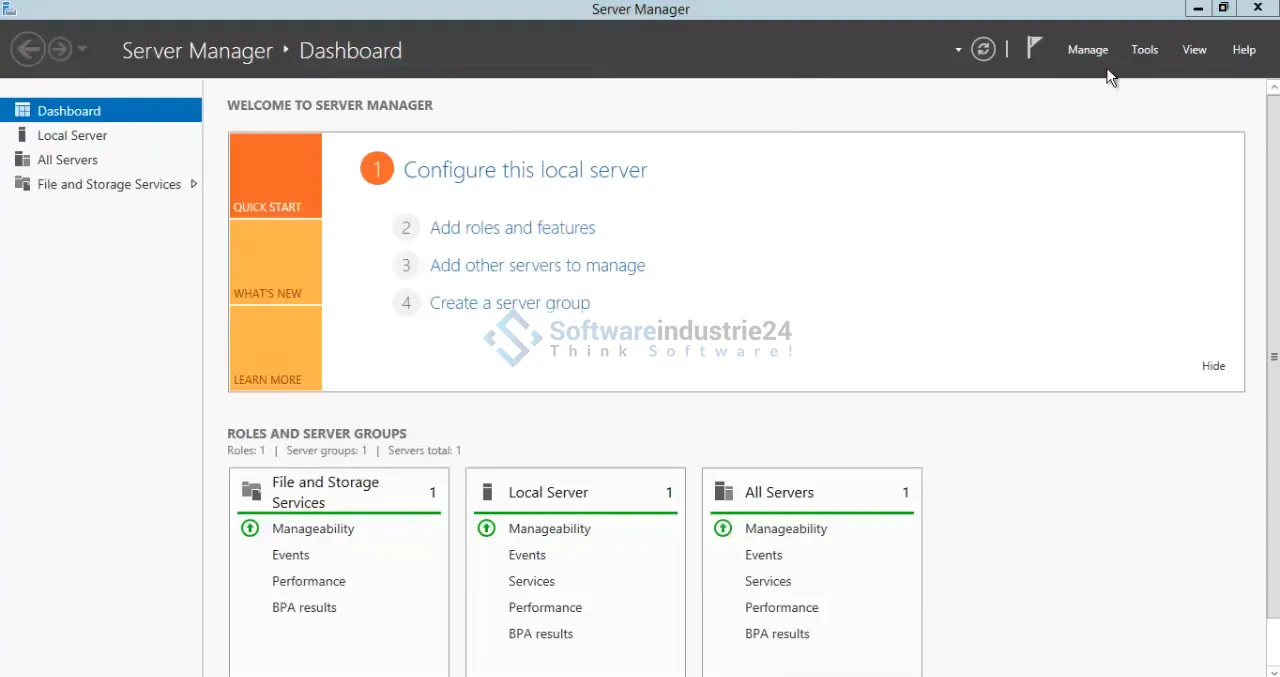Expand File and Storage Services arrow
Image resolution: width=1280 pixels, height=677 pixels.
click(x=193, y=184)
